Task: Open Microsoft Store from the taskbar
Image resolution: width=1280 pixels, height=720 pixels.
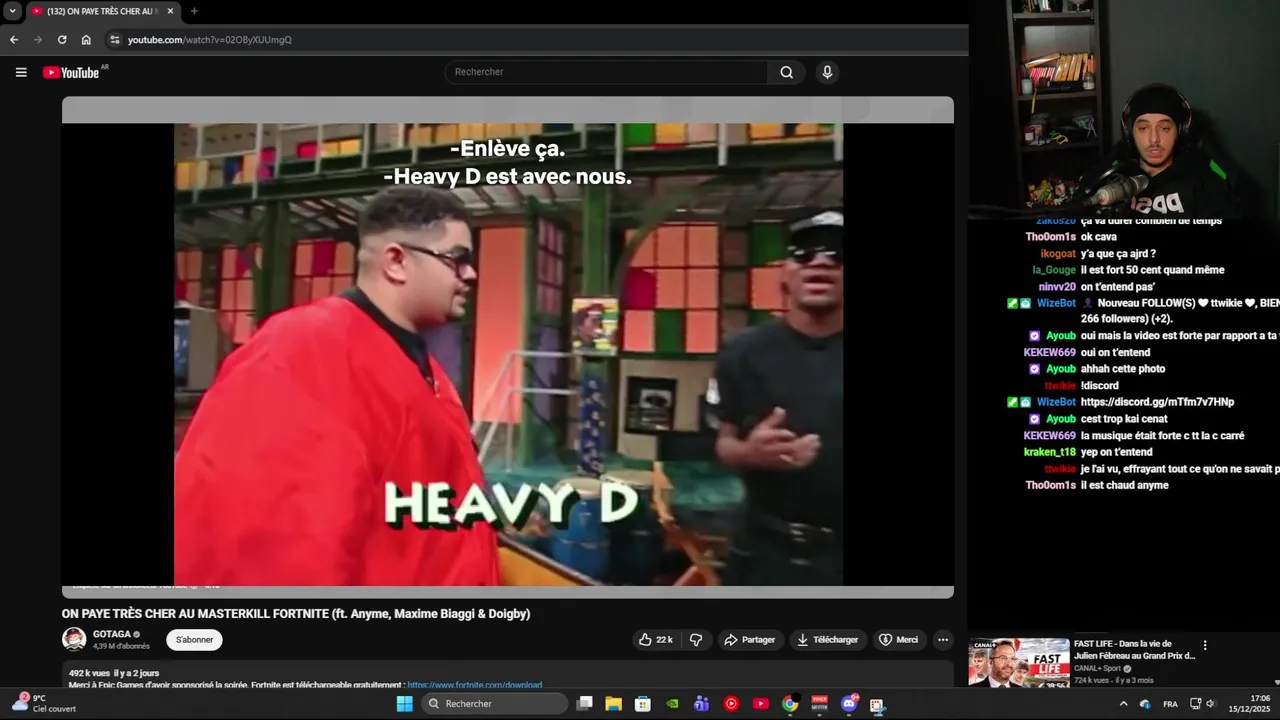Action: (643, 704)
